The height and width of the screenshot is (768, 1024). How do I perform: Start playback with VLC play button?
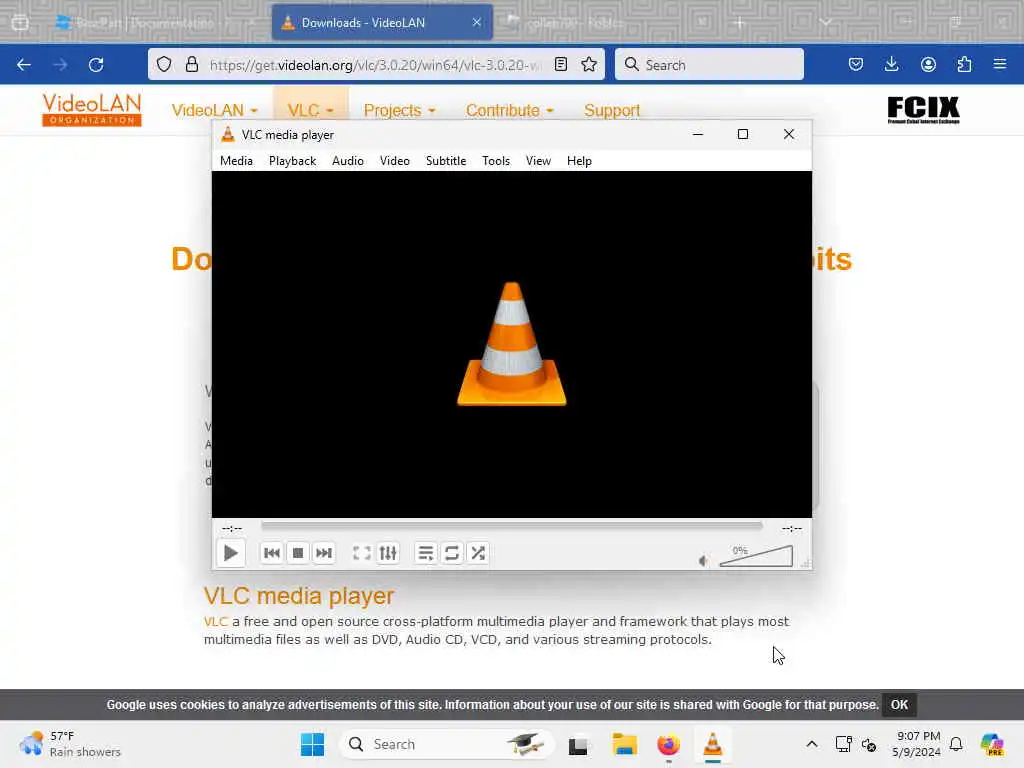click(x=231, y=553)
